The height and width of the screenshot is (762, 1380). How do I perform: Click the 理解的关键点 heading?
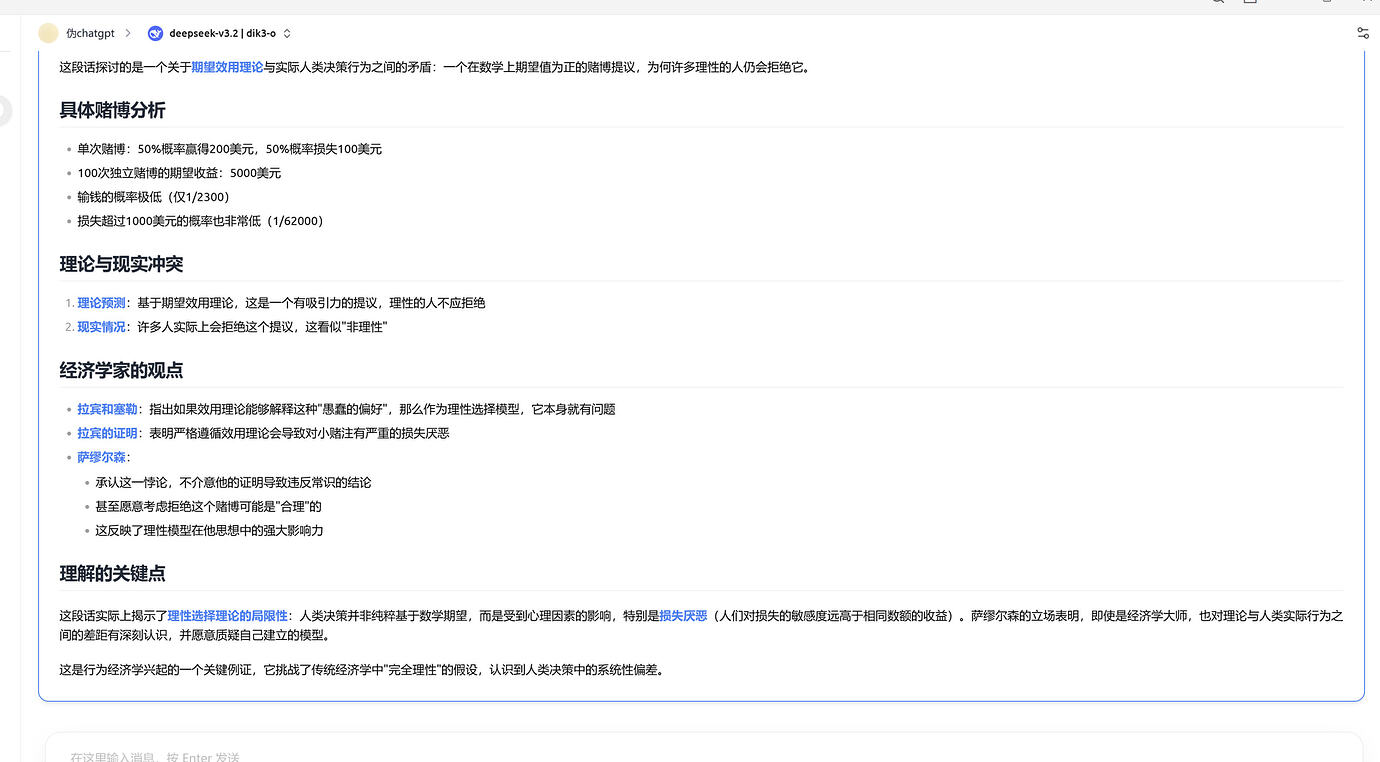(x=113, y=574)
